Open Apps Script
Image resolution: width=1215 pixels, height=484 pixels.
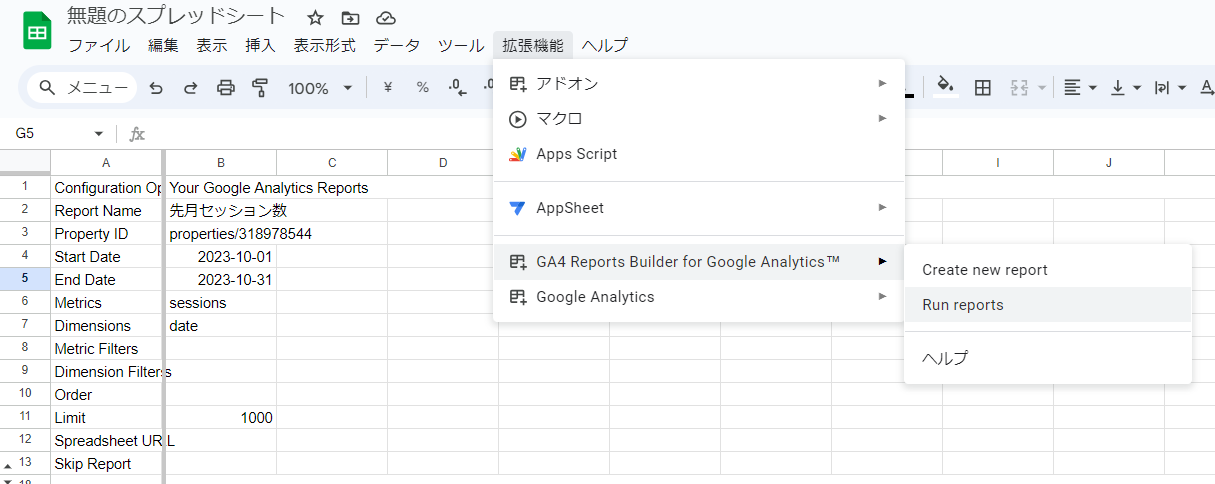(x=699, y=154)
